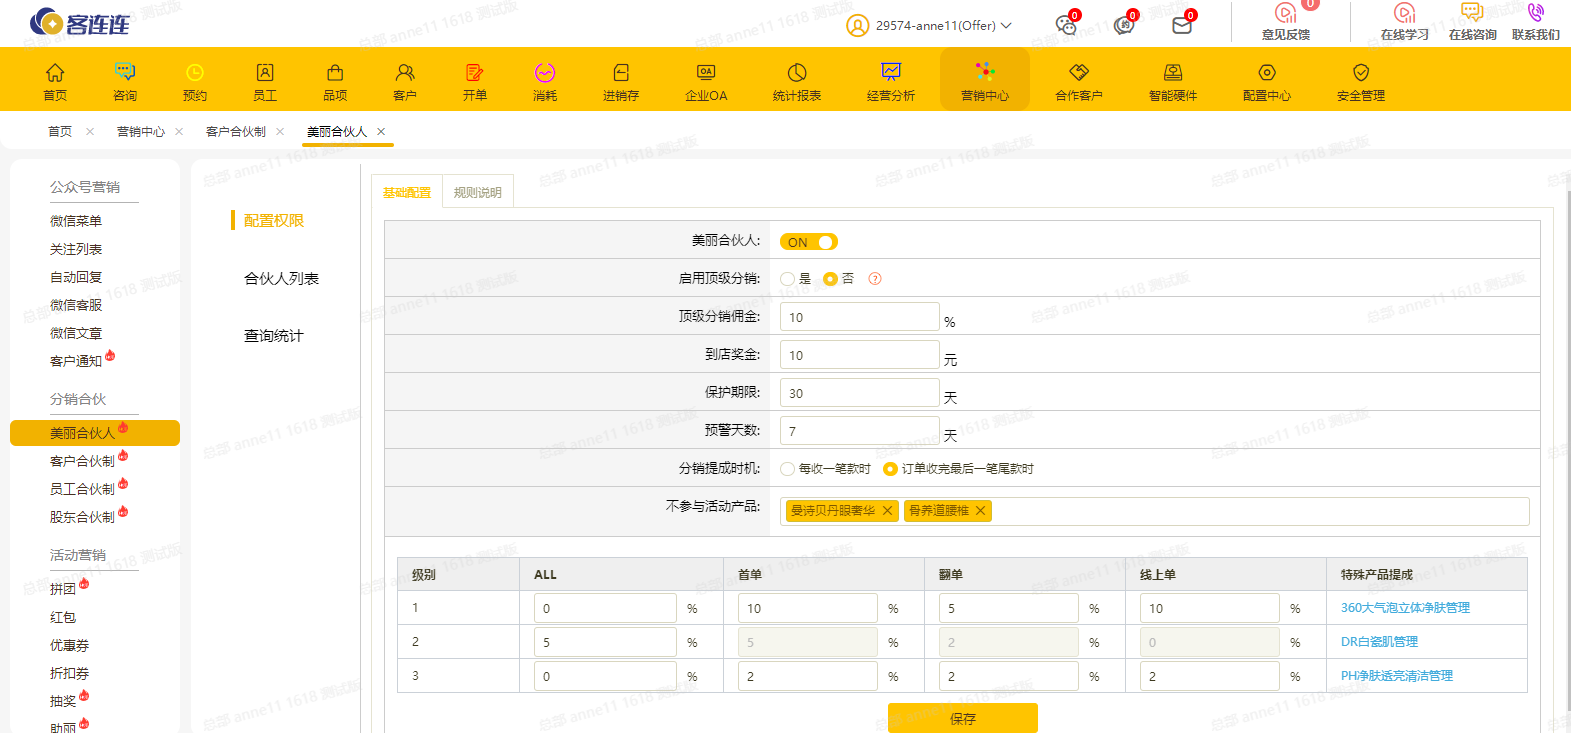Image resolution: width=1571 pixels, height=733 pixels.
Task: Close the 客户合伙制 page tab
Action: (280, 132)
